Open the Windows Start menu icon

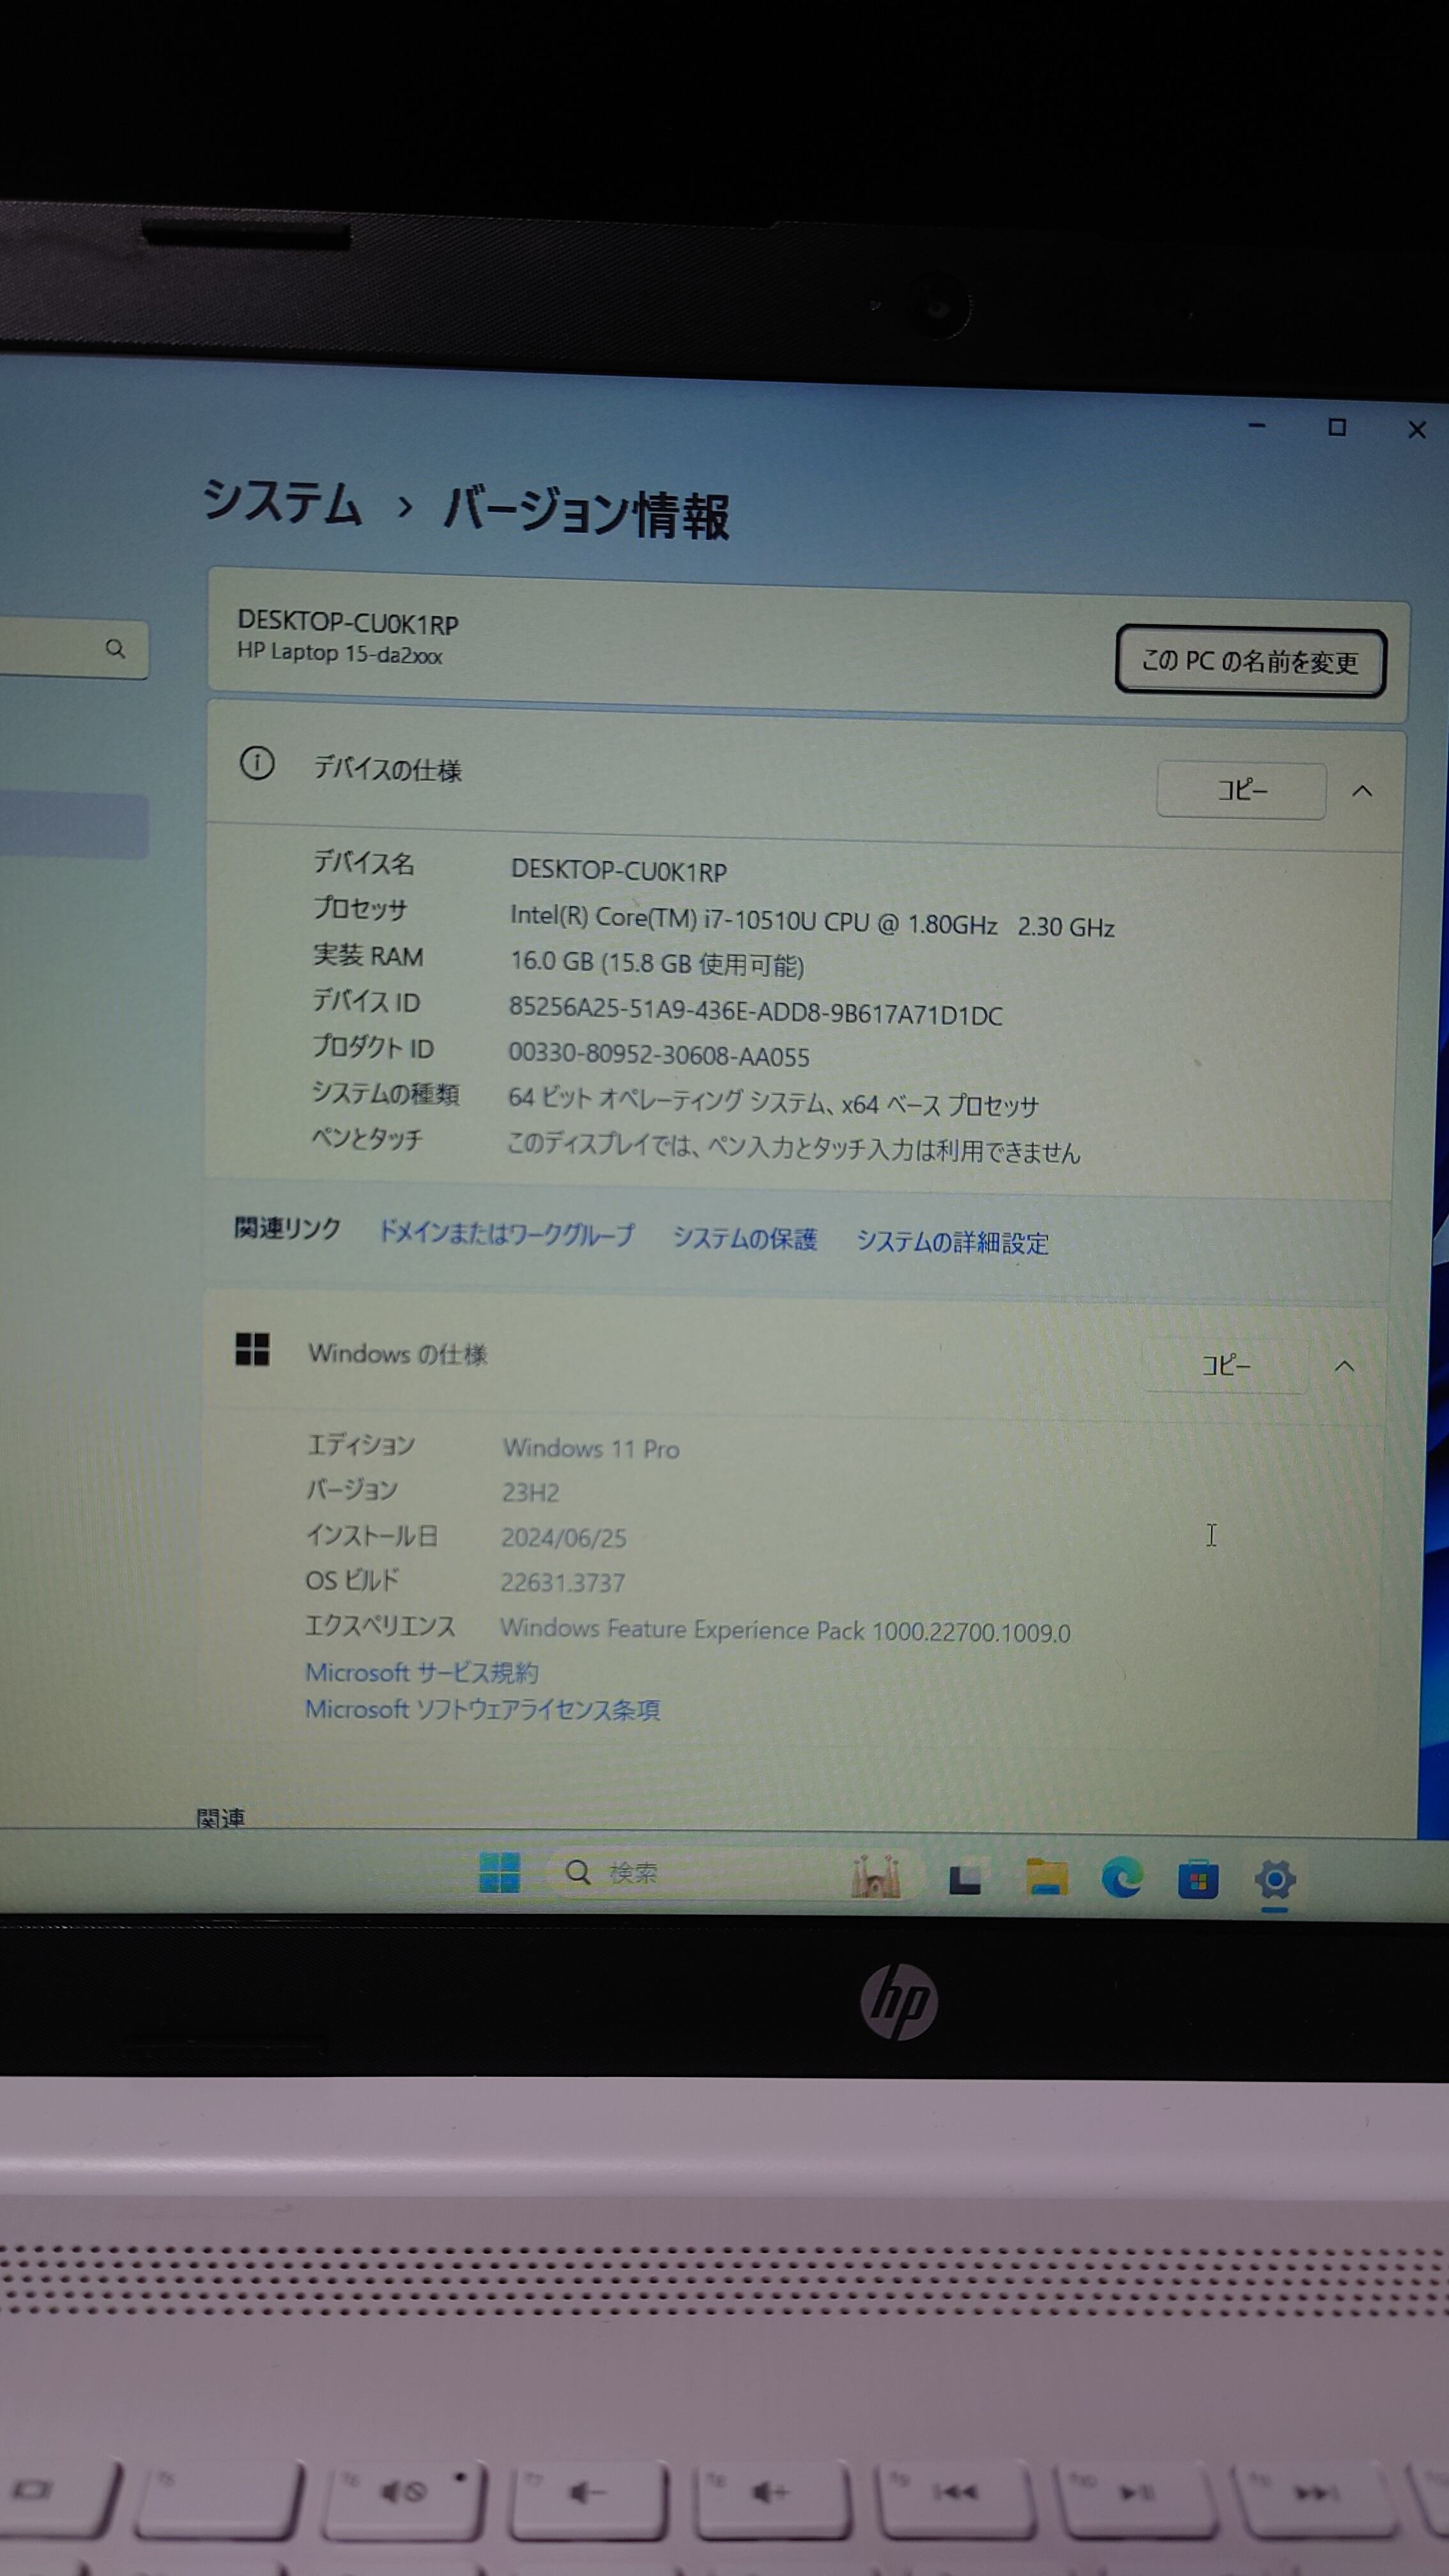[499, 1872]
